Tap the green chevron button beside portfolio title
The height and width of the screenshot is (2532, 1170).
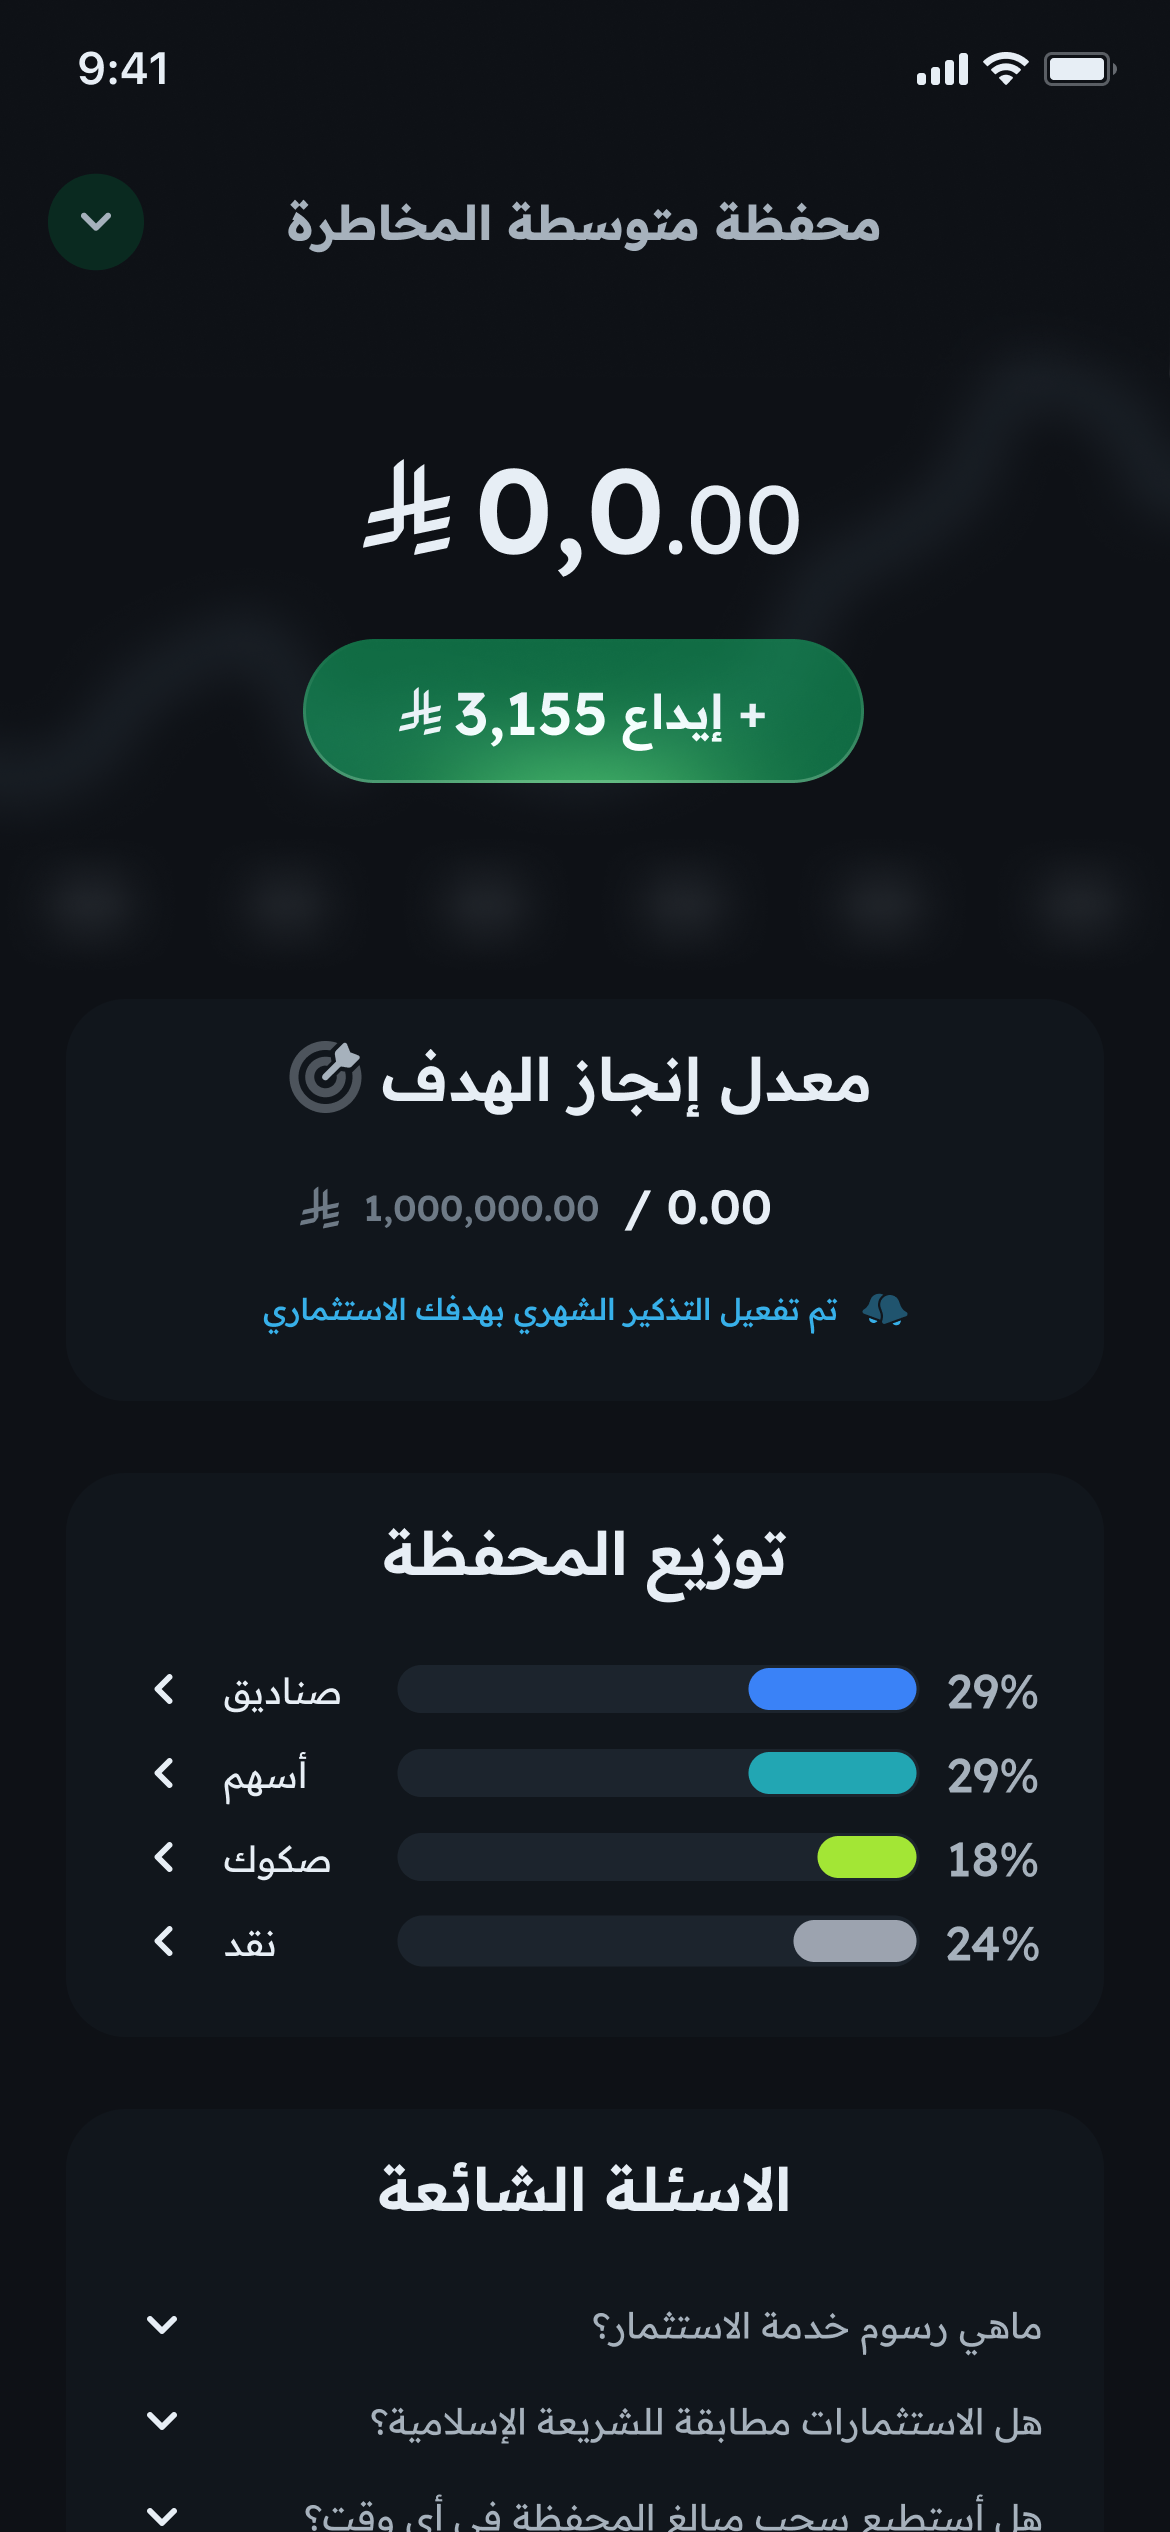click(96, 222)
